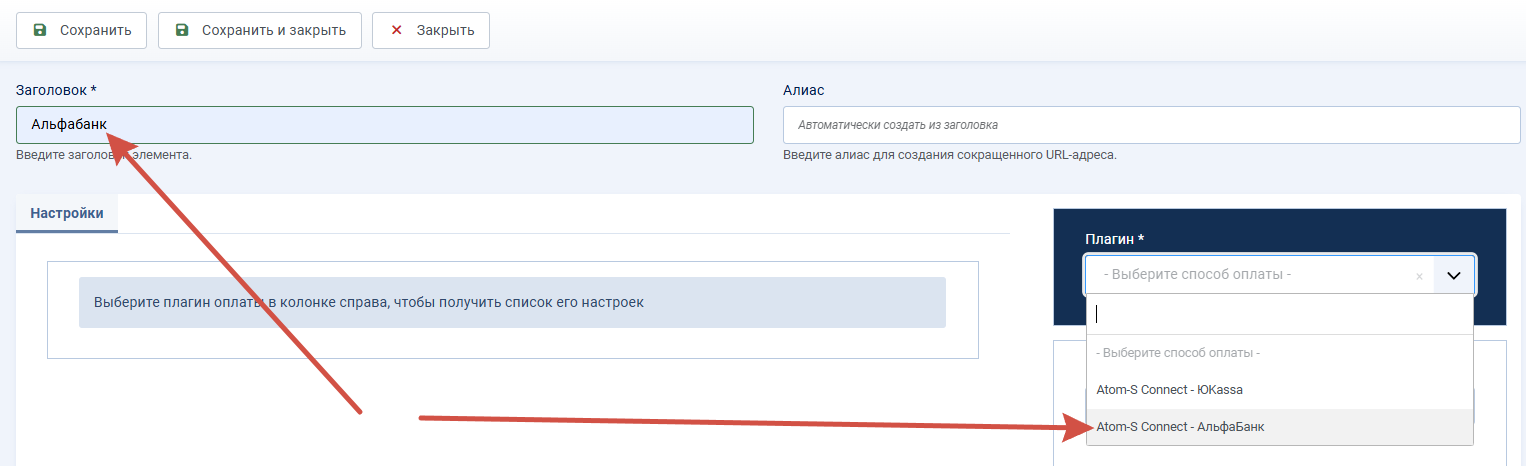Click floppy icon on Сохранить и закрыть

click(x=182, y=30)
